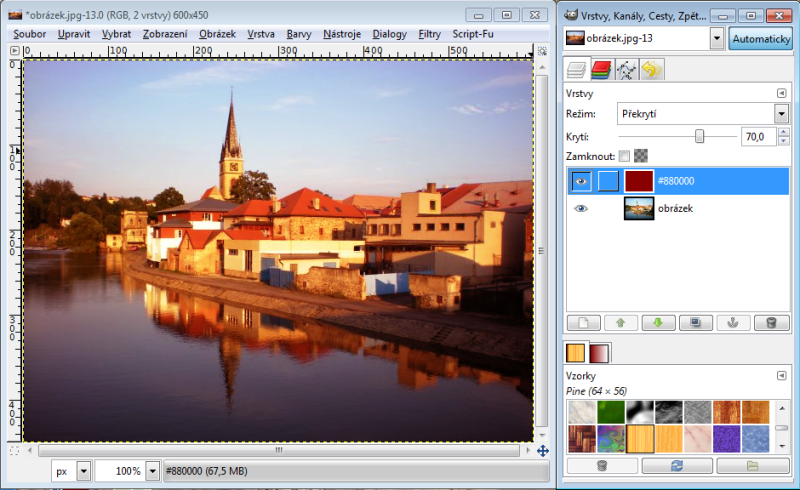Open the Paths tab

point(627,70)
